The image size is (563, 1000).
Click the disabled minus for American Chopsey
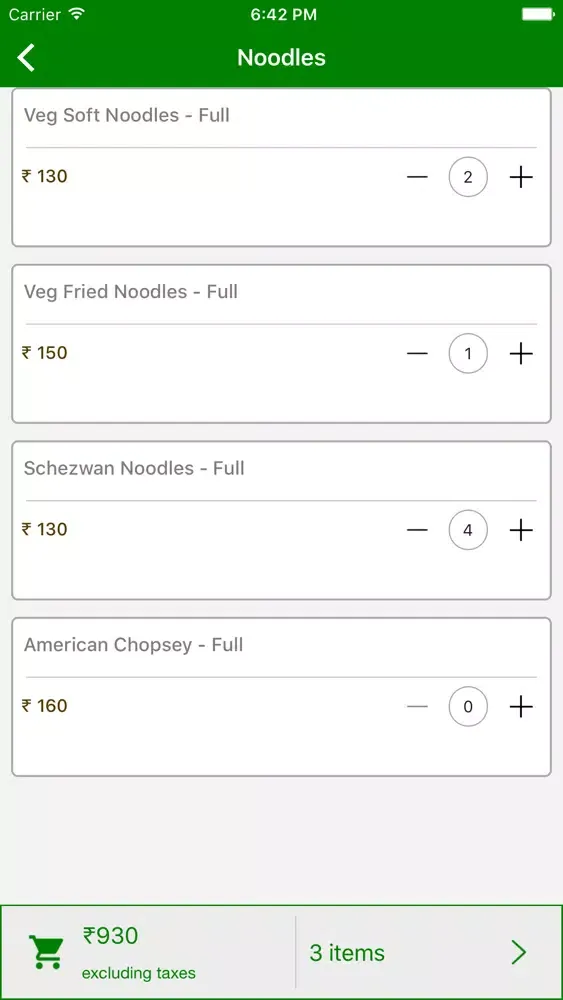[417, 706]
